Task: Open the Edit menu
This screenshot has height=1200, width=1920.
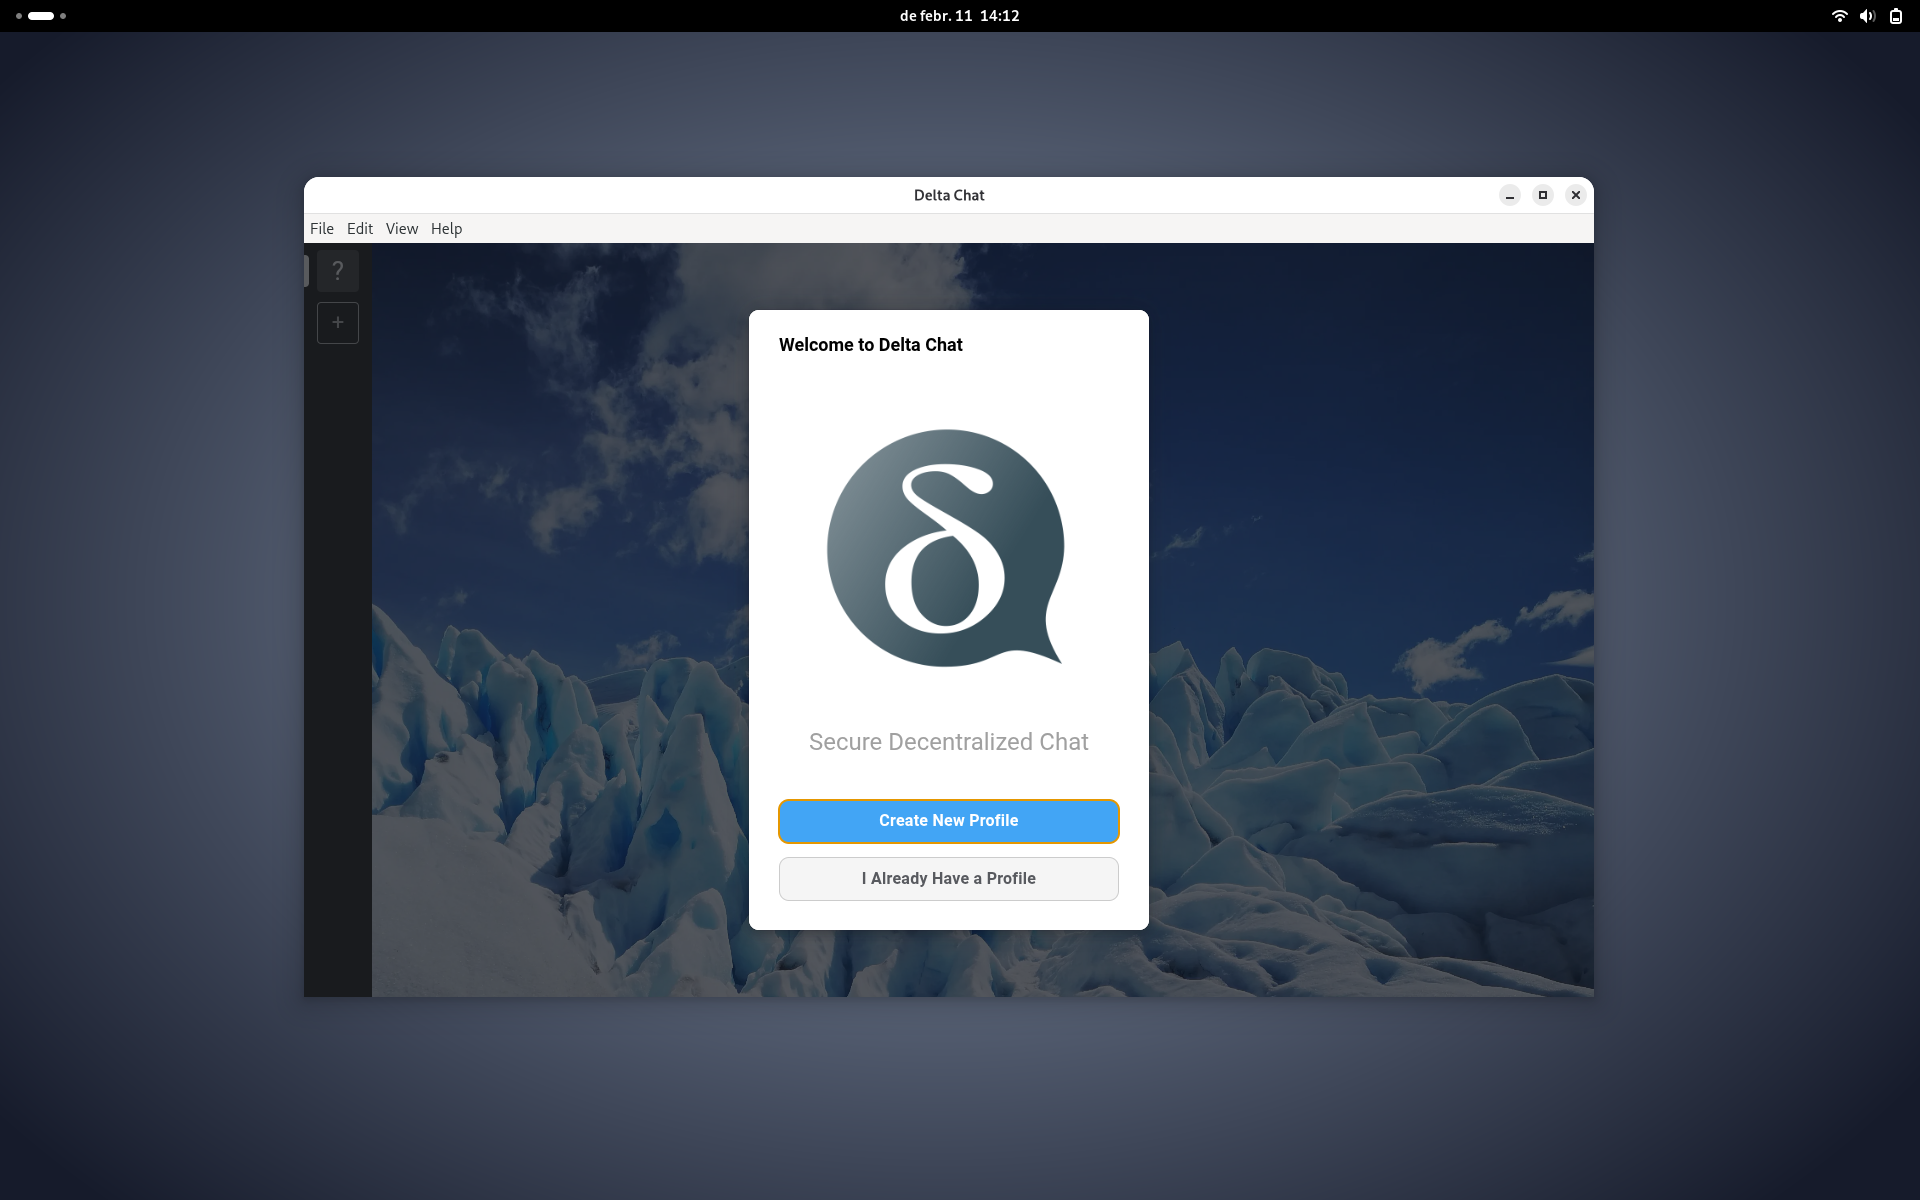Action: 360,228
